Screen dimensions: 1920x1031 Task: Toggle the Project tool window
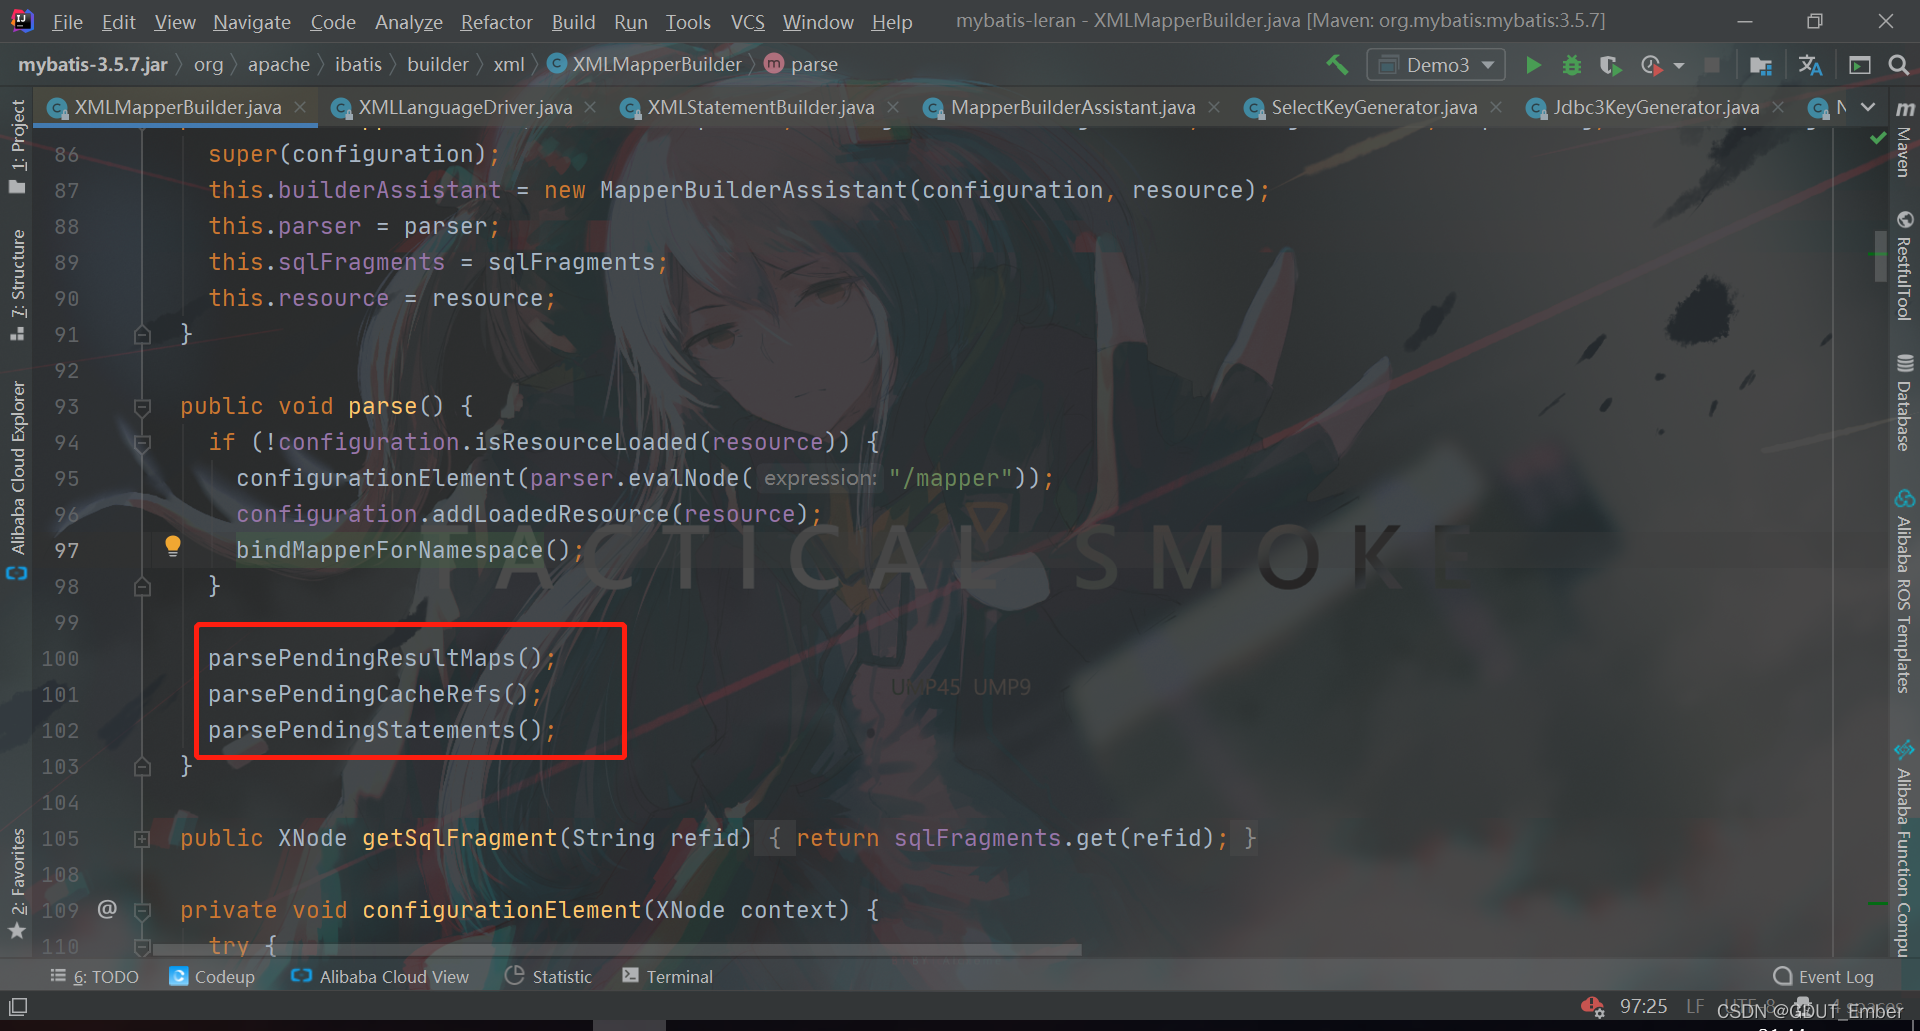pyautogui.click(x=17, y=147)
